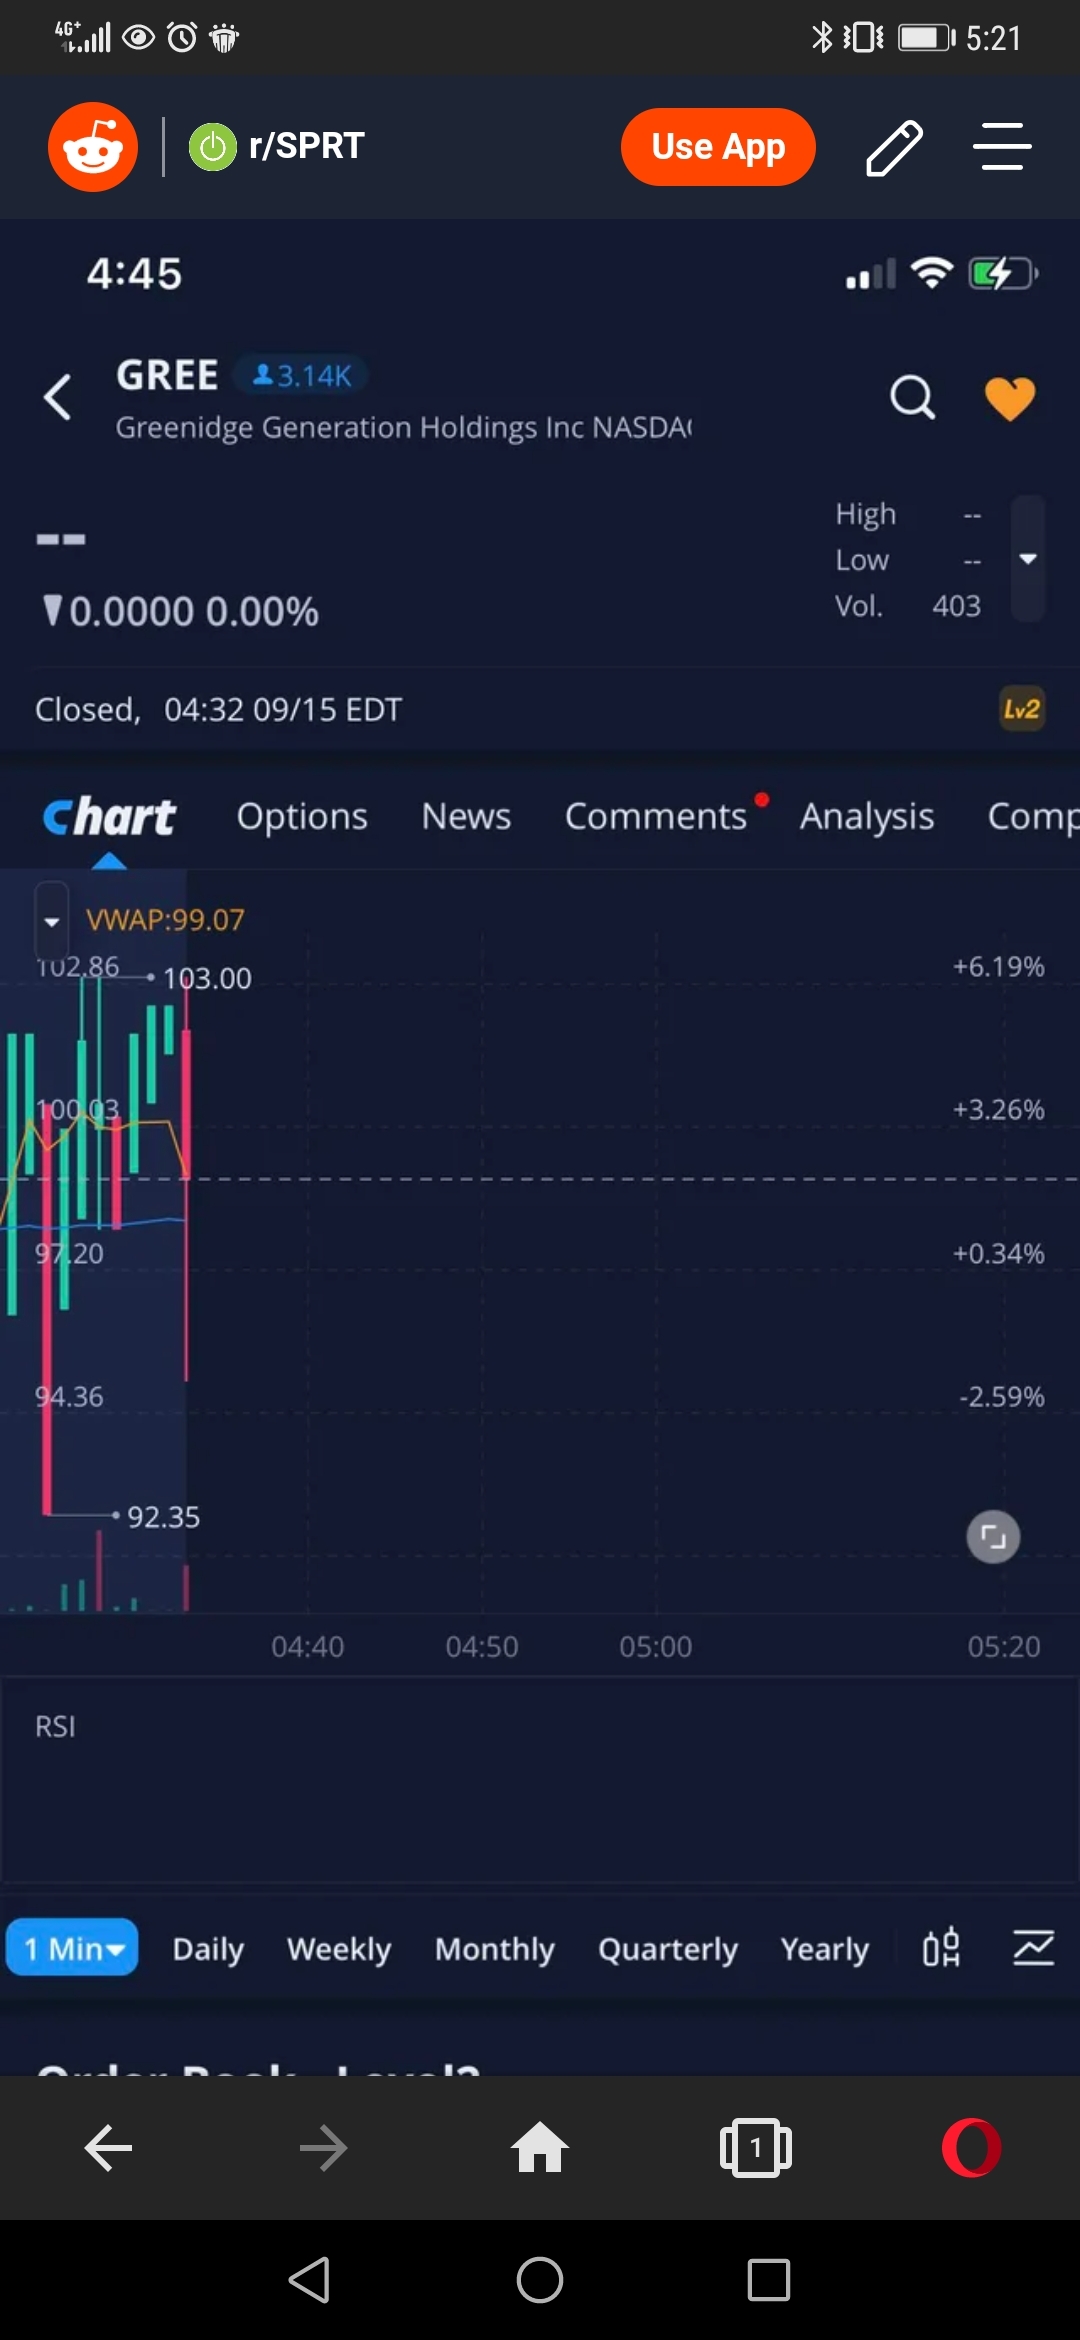Select the Weekly chart interval
Image resolution: width=1080 pixels, height=2340 pixels.
(x=339, y=1948)
